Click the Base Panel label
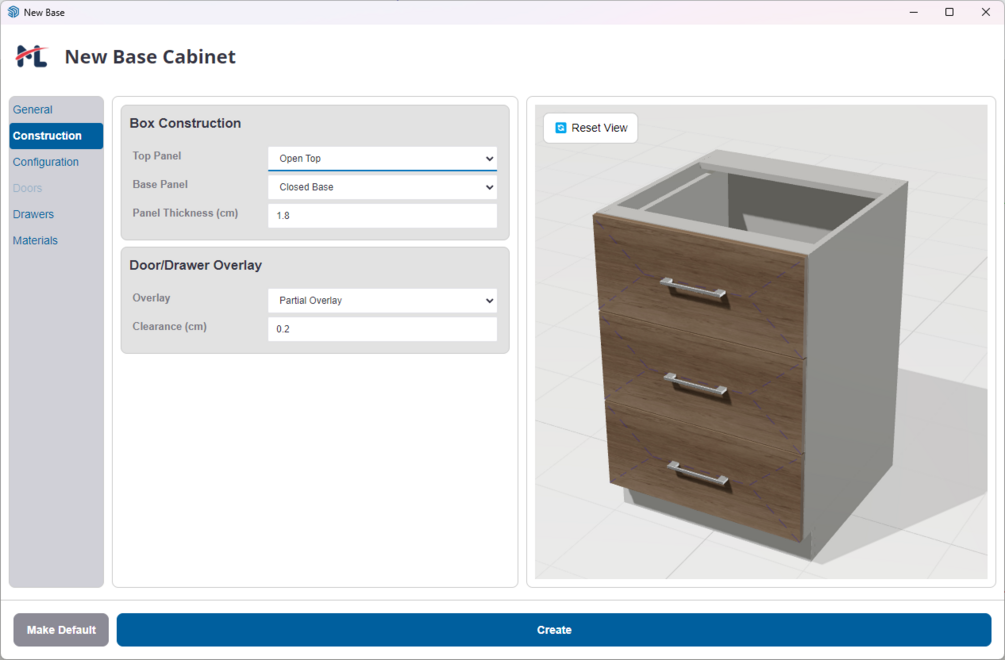 (160, 185)
